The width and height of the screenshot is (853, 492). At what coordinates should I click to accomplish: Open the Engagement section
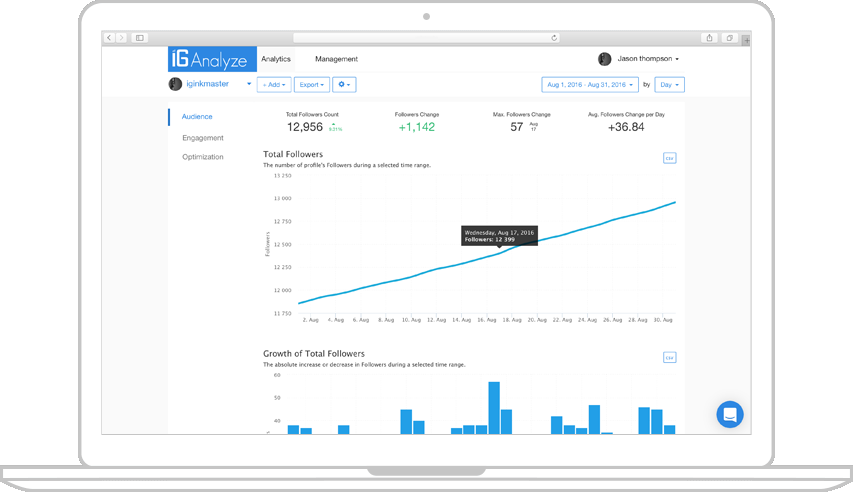click(203, 138)
